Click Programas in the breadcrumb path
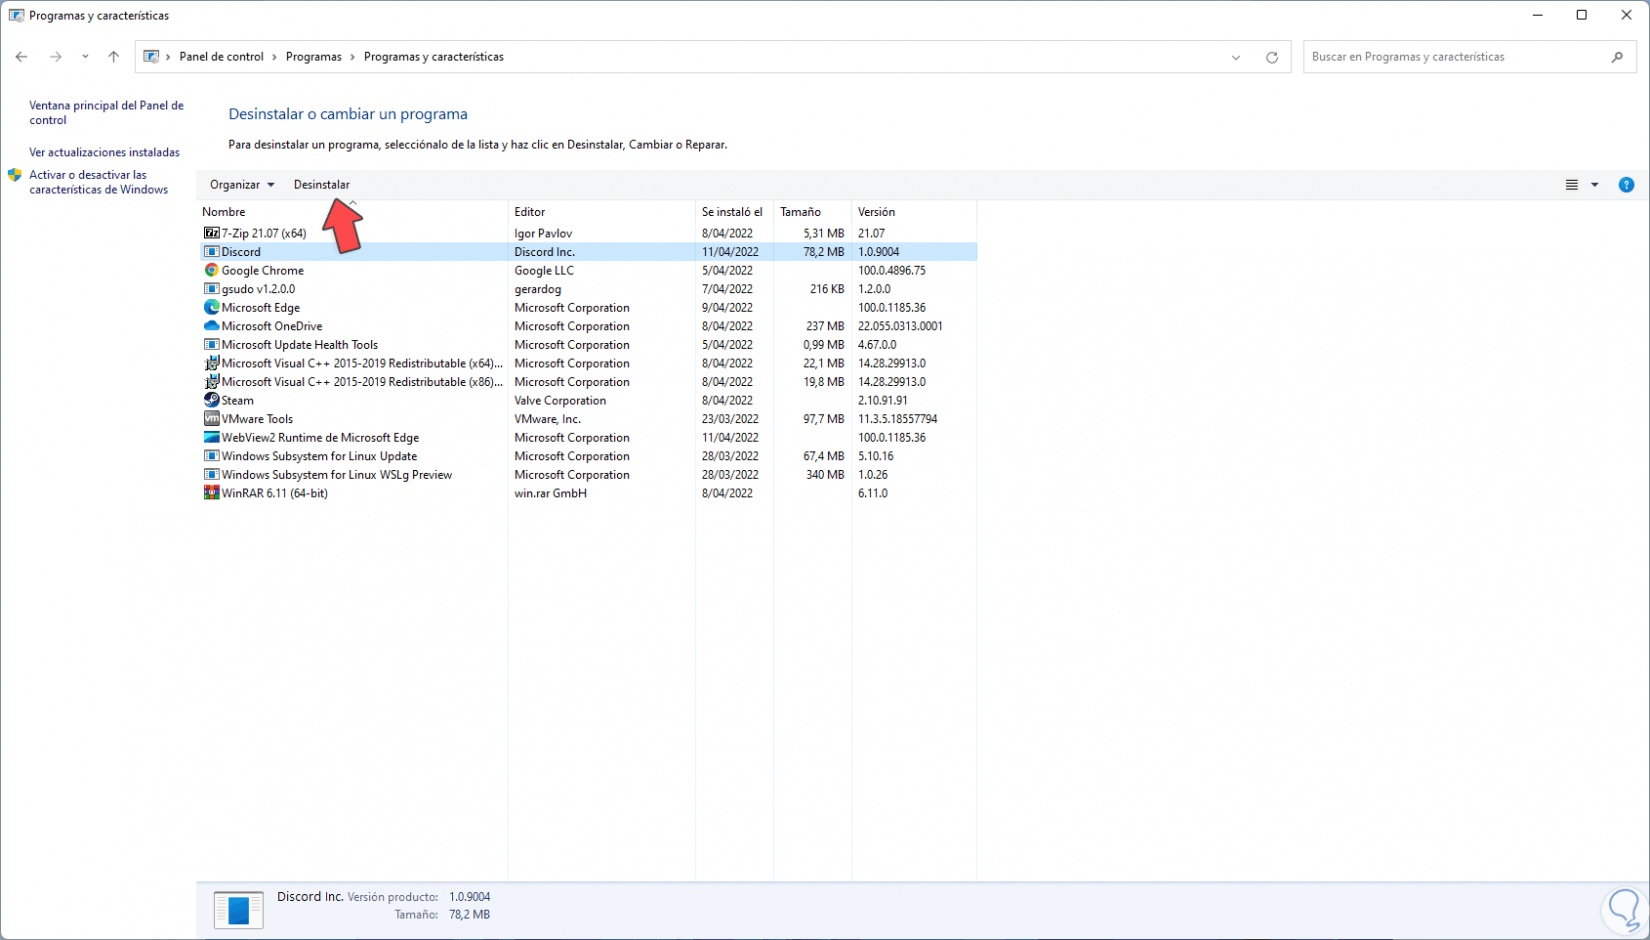The image size is (1650, 940). [314, 57]
